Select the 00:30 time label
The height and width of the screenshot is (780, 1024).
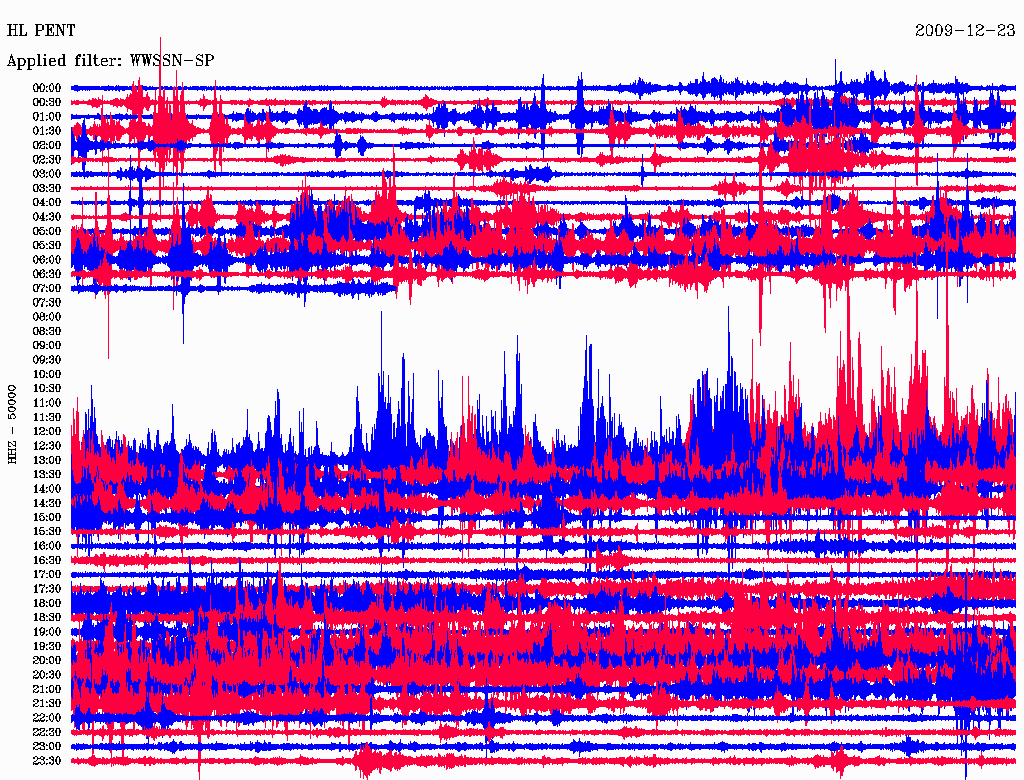tap(47, 102)
